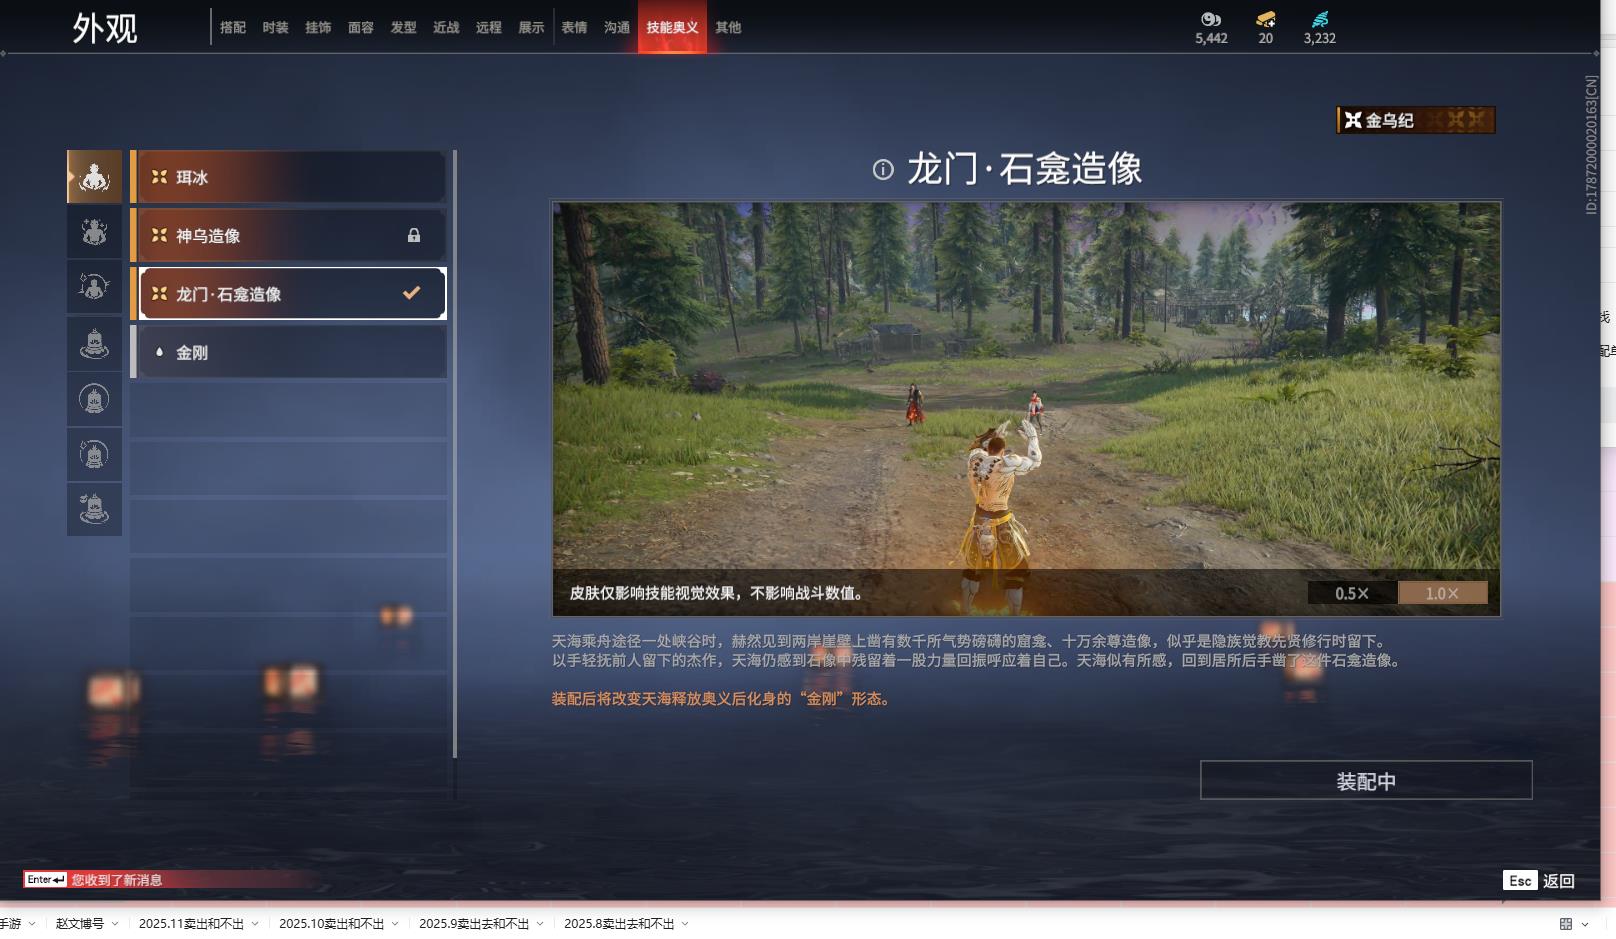Open the 2025.9卖出去和不出 sheet tab
The height and width of the screenshot is (939, 1616).
(x=474, y=924)
